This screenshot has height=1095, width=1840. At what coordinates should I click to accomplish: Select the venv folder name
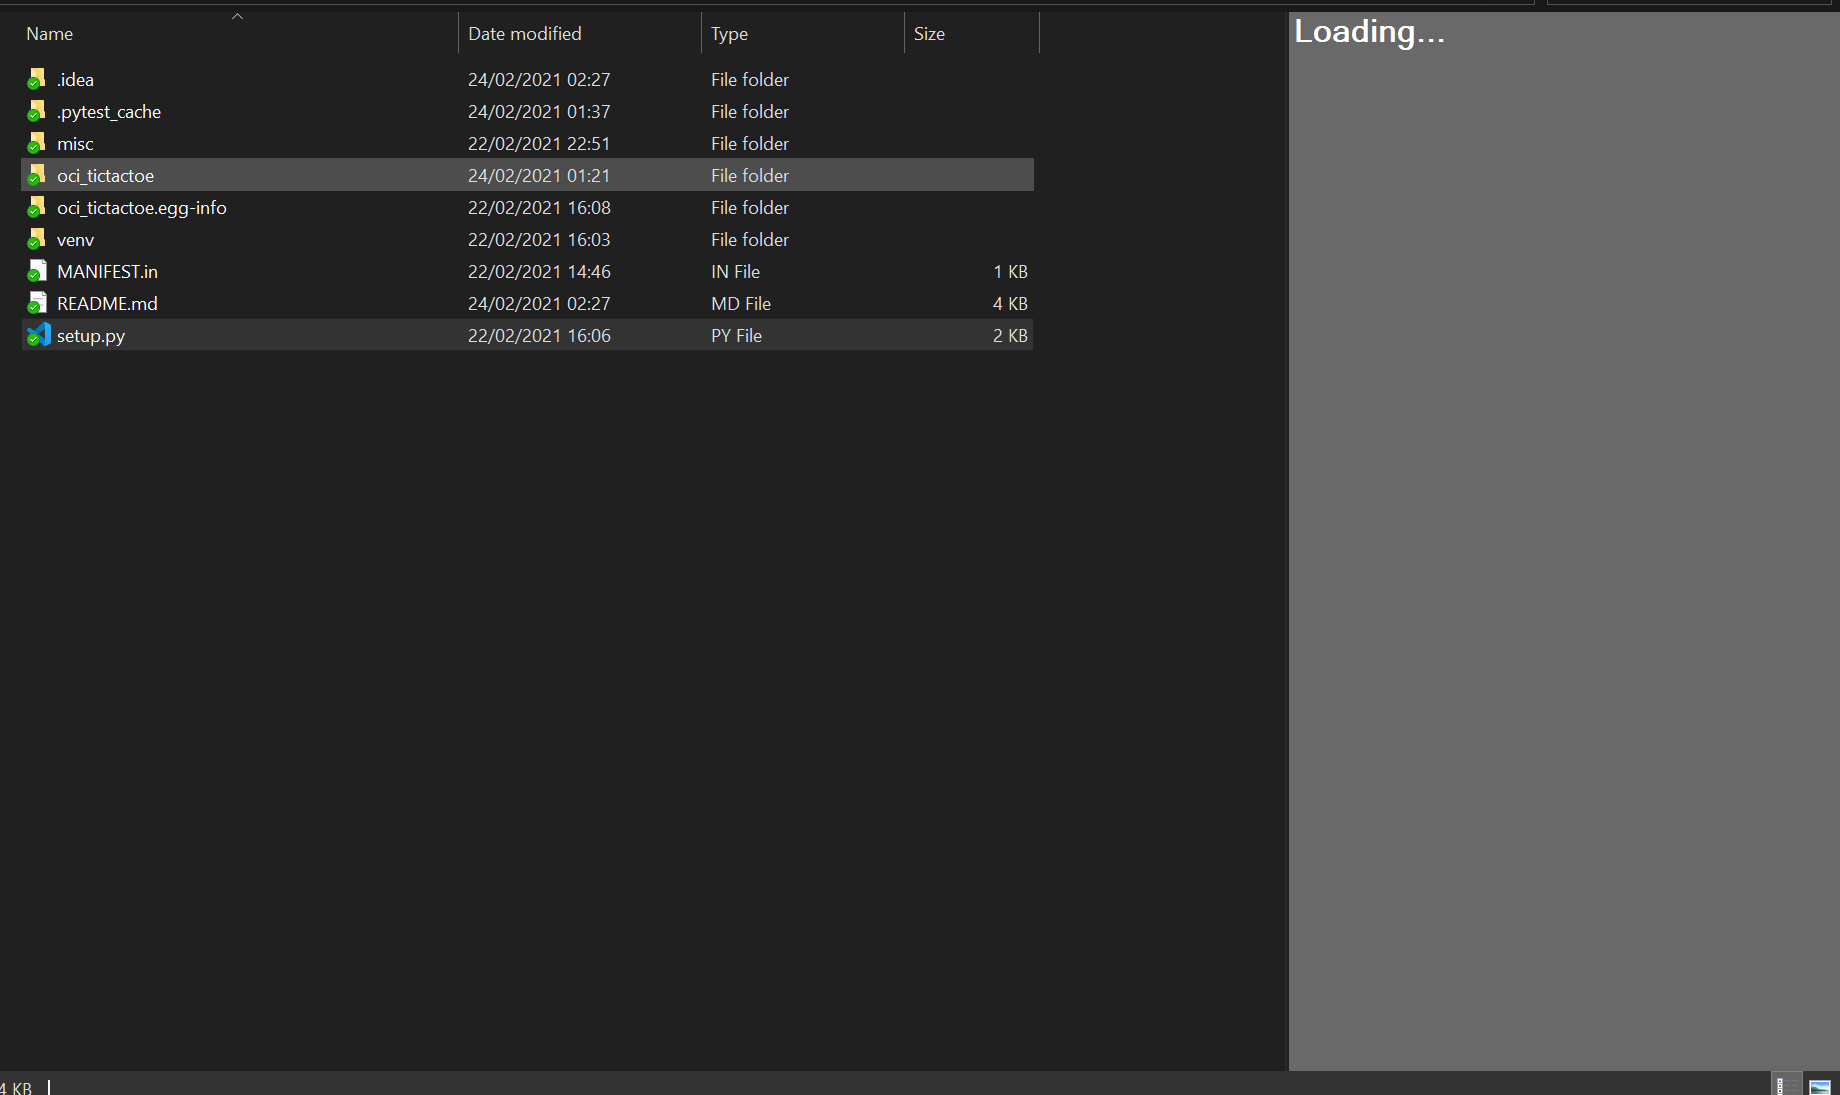click(x=75, y=239)
